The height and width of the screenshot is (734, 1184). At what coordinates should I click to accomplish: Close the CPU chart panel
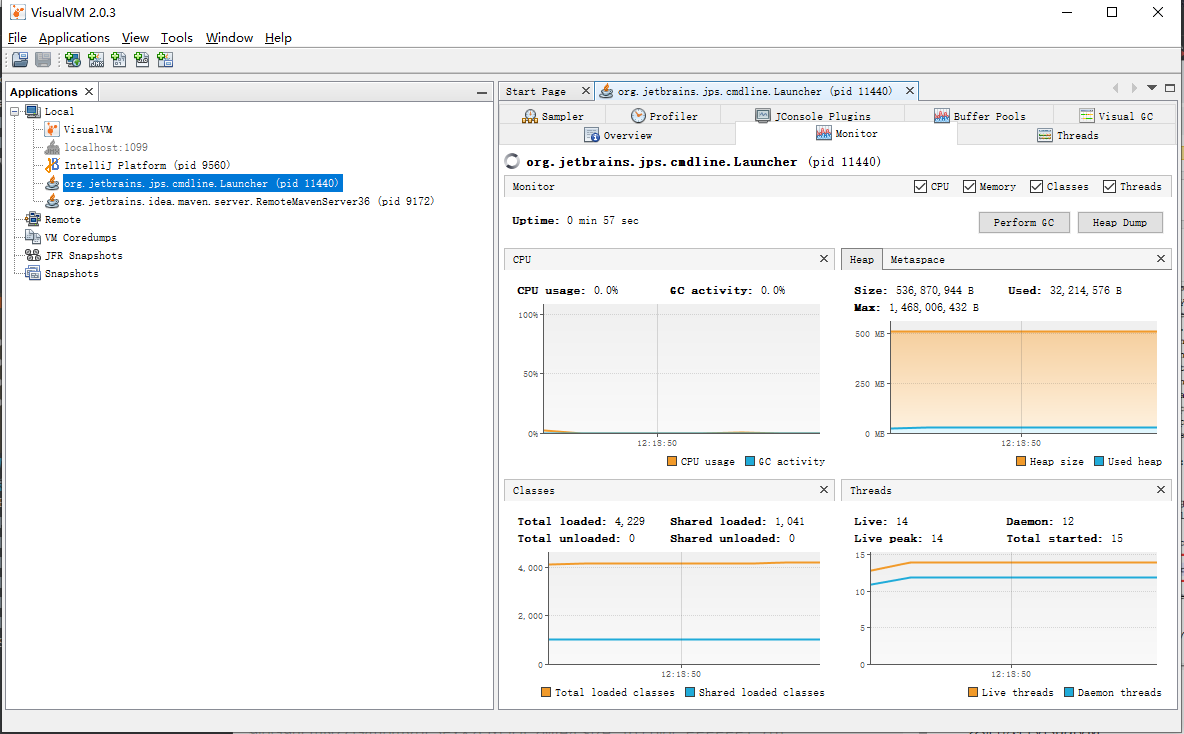824,258
